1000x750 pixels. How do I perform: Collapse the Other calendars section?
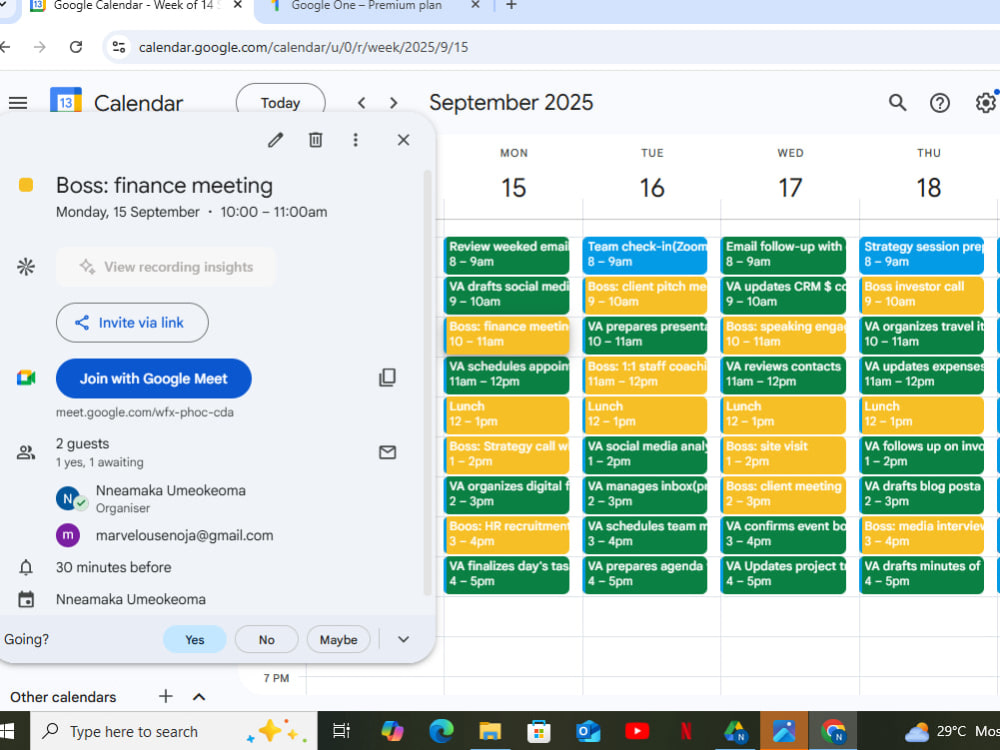[199, 696]
